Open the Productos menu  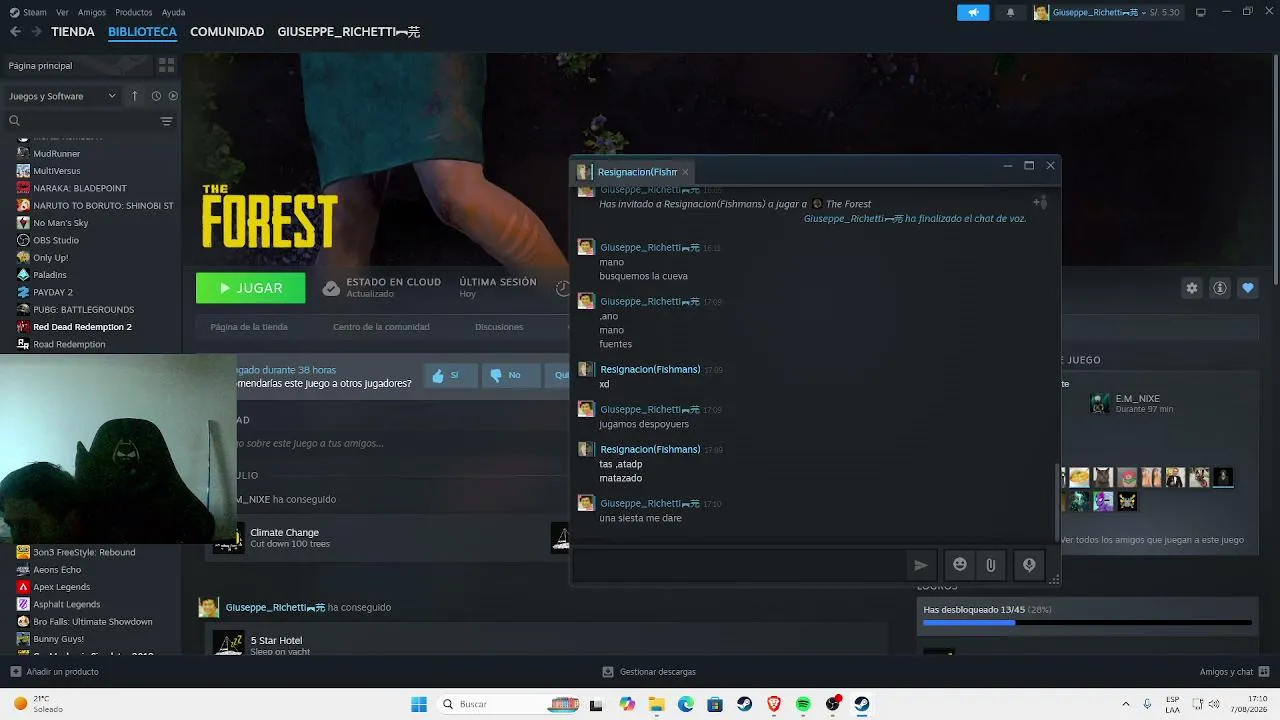tap(134, 12)
